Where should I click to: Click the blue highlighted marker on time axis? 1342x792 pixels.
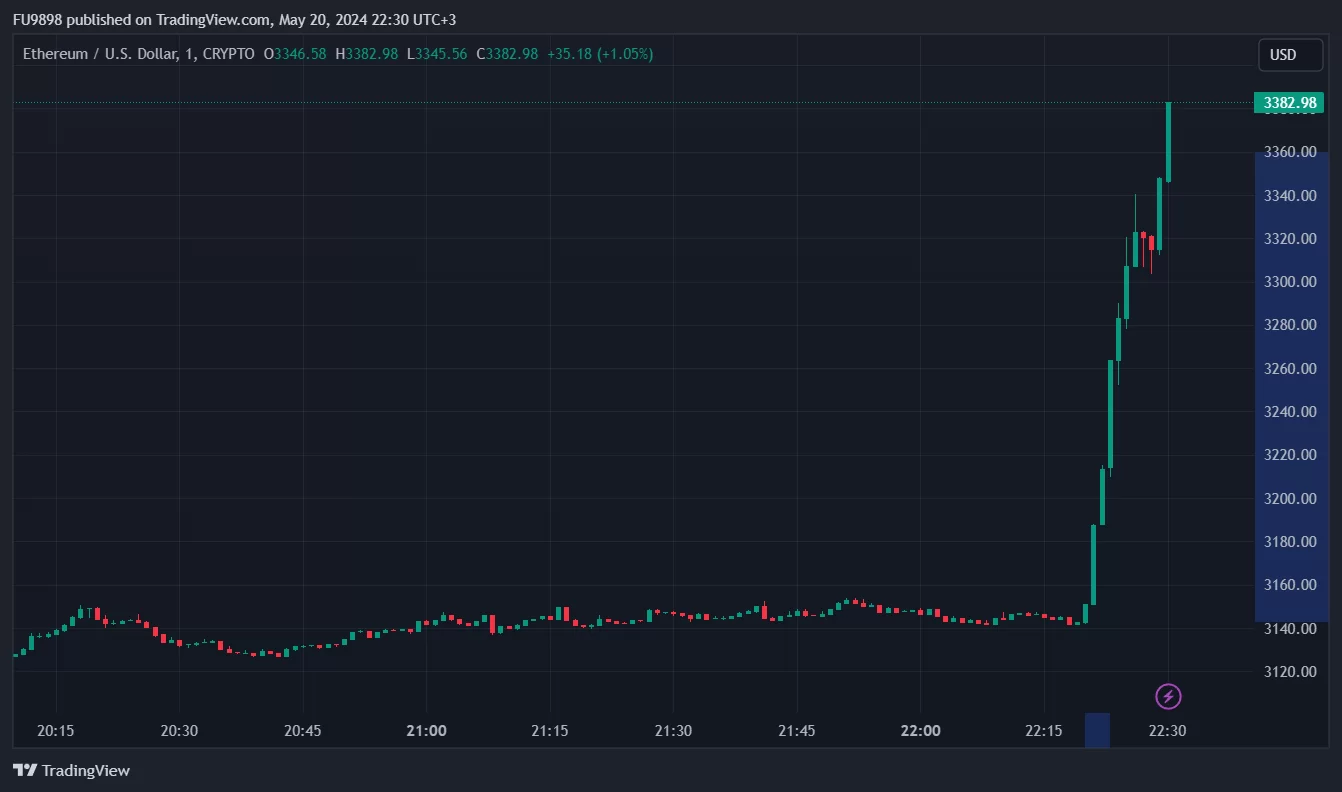1097,730
